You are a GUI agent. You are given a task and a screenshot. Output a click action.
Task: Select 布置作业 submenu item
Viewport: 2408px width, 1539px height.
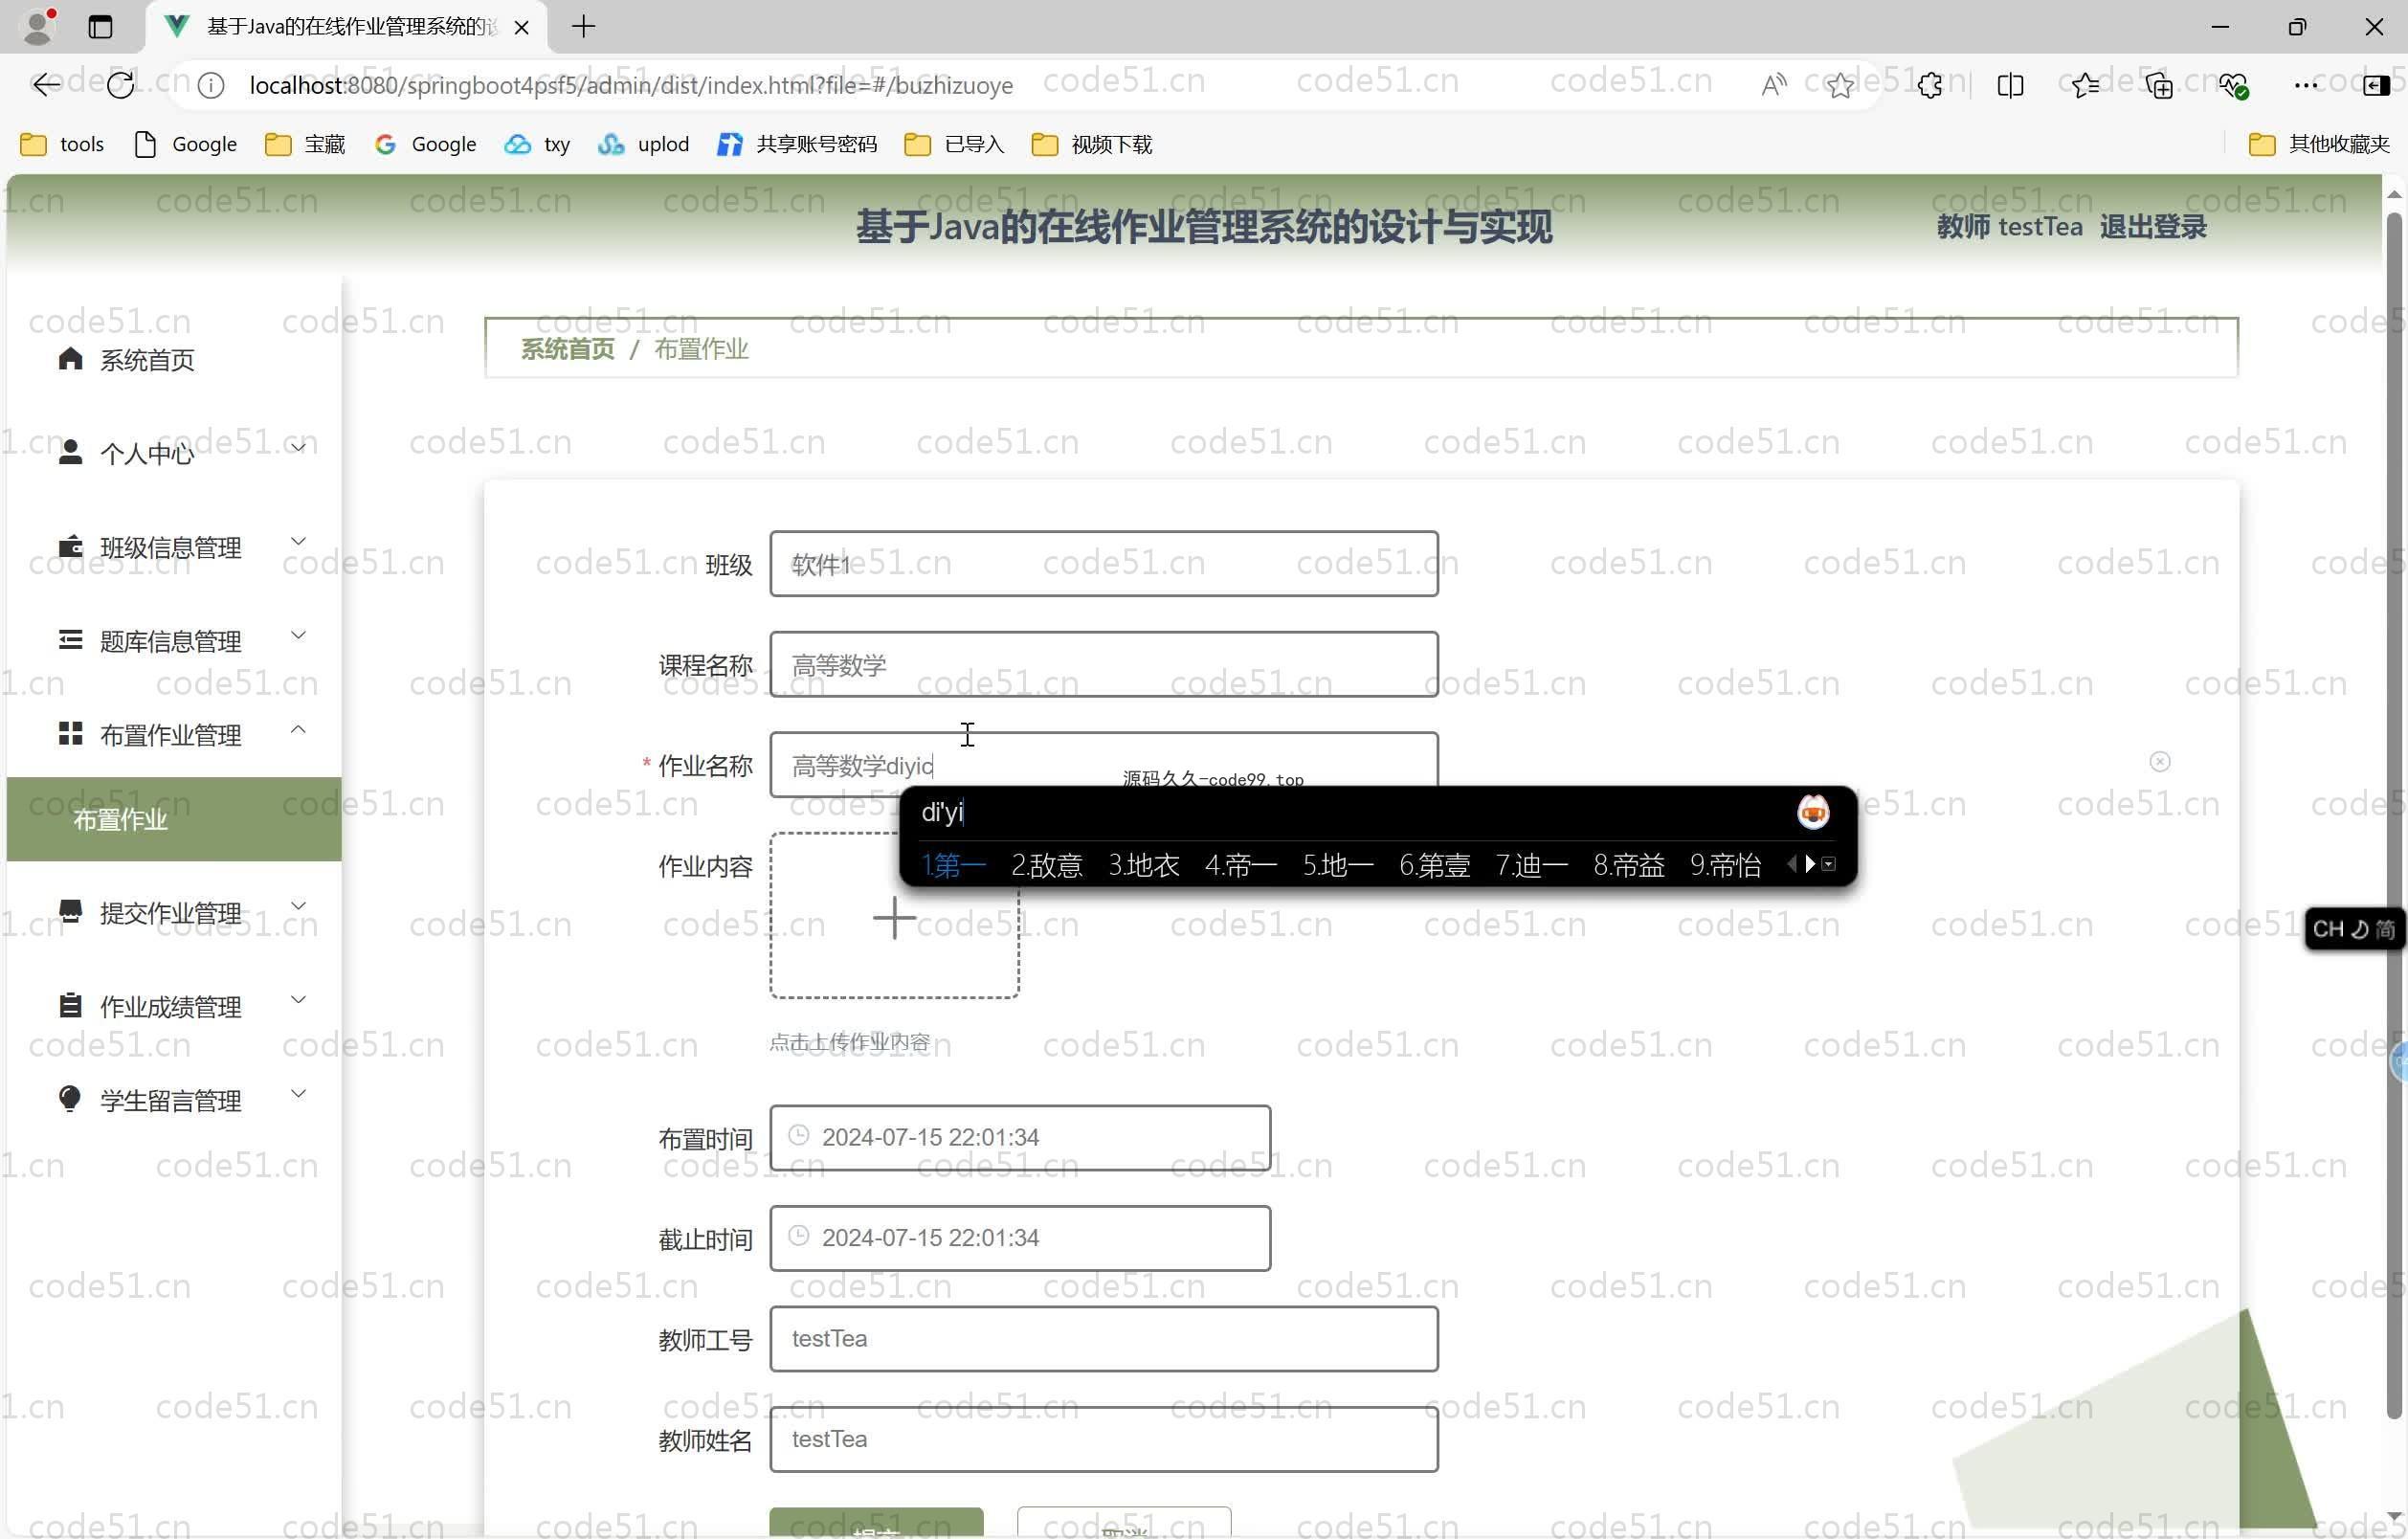pyautogui.click(x=174, y=819)
